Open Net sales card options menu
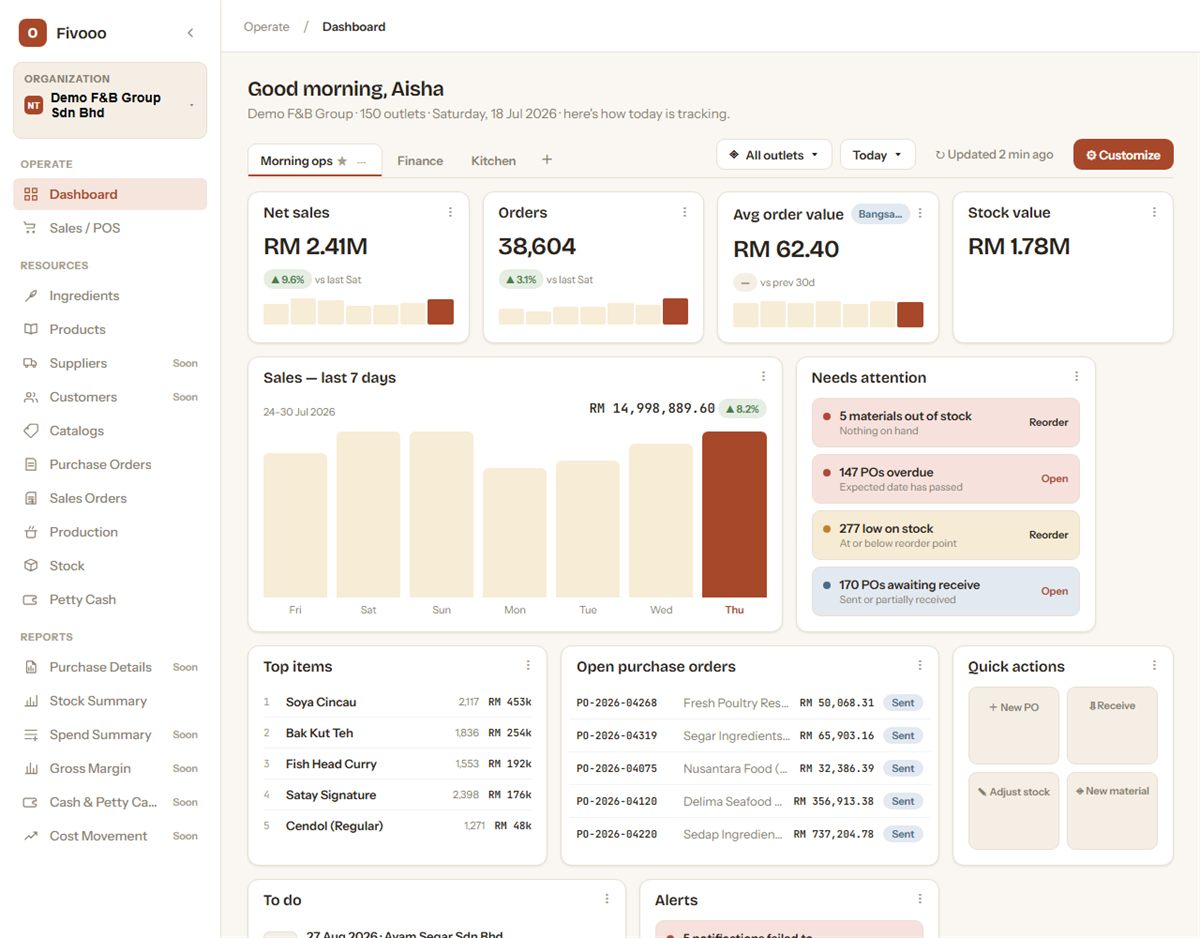Viewport: 1200px width, 938px height. click(x=450, y=212)
